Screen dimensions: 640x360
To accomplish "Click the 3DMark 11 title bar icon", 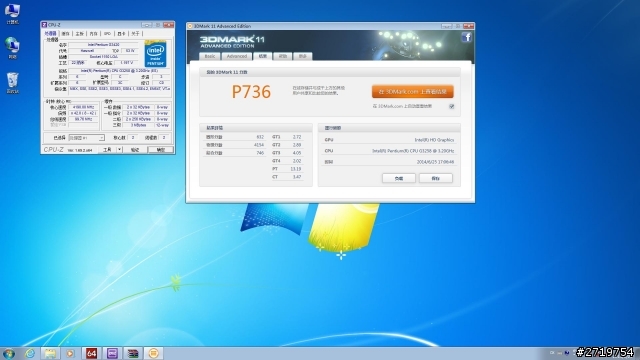I will [190, 26].
